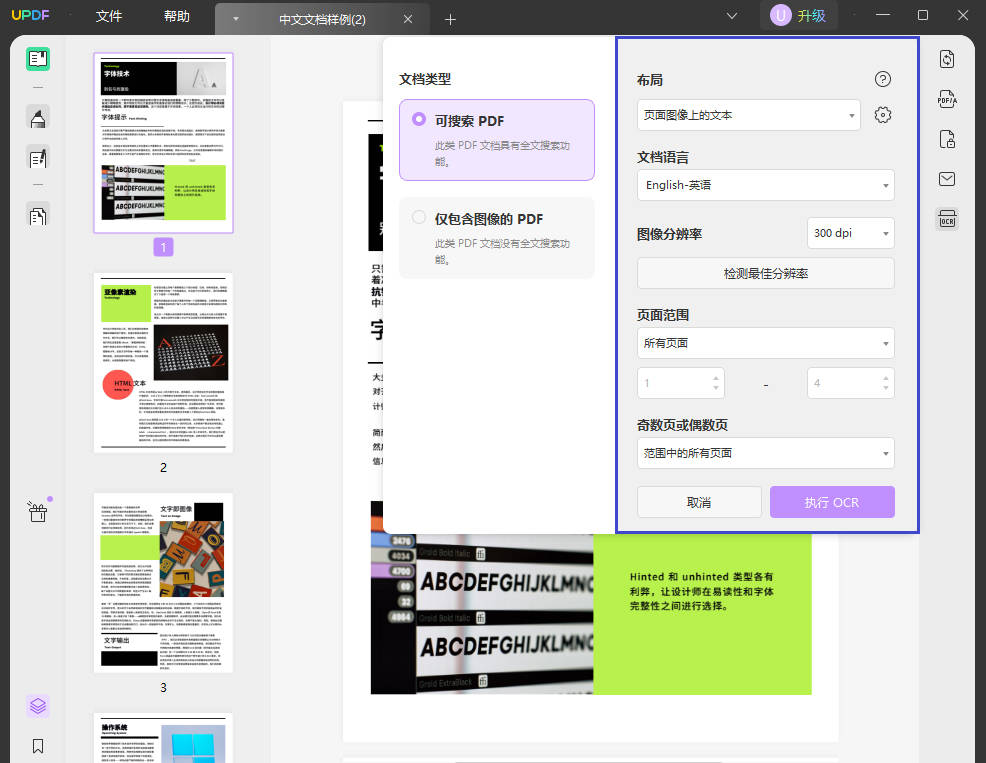Select the page thumbnails panel toggle
This screenshot has height=763, width=986.
(38, 58)
